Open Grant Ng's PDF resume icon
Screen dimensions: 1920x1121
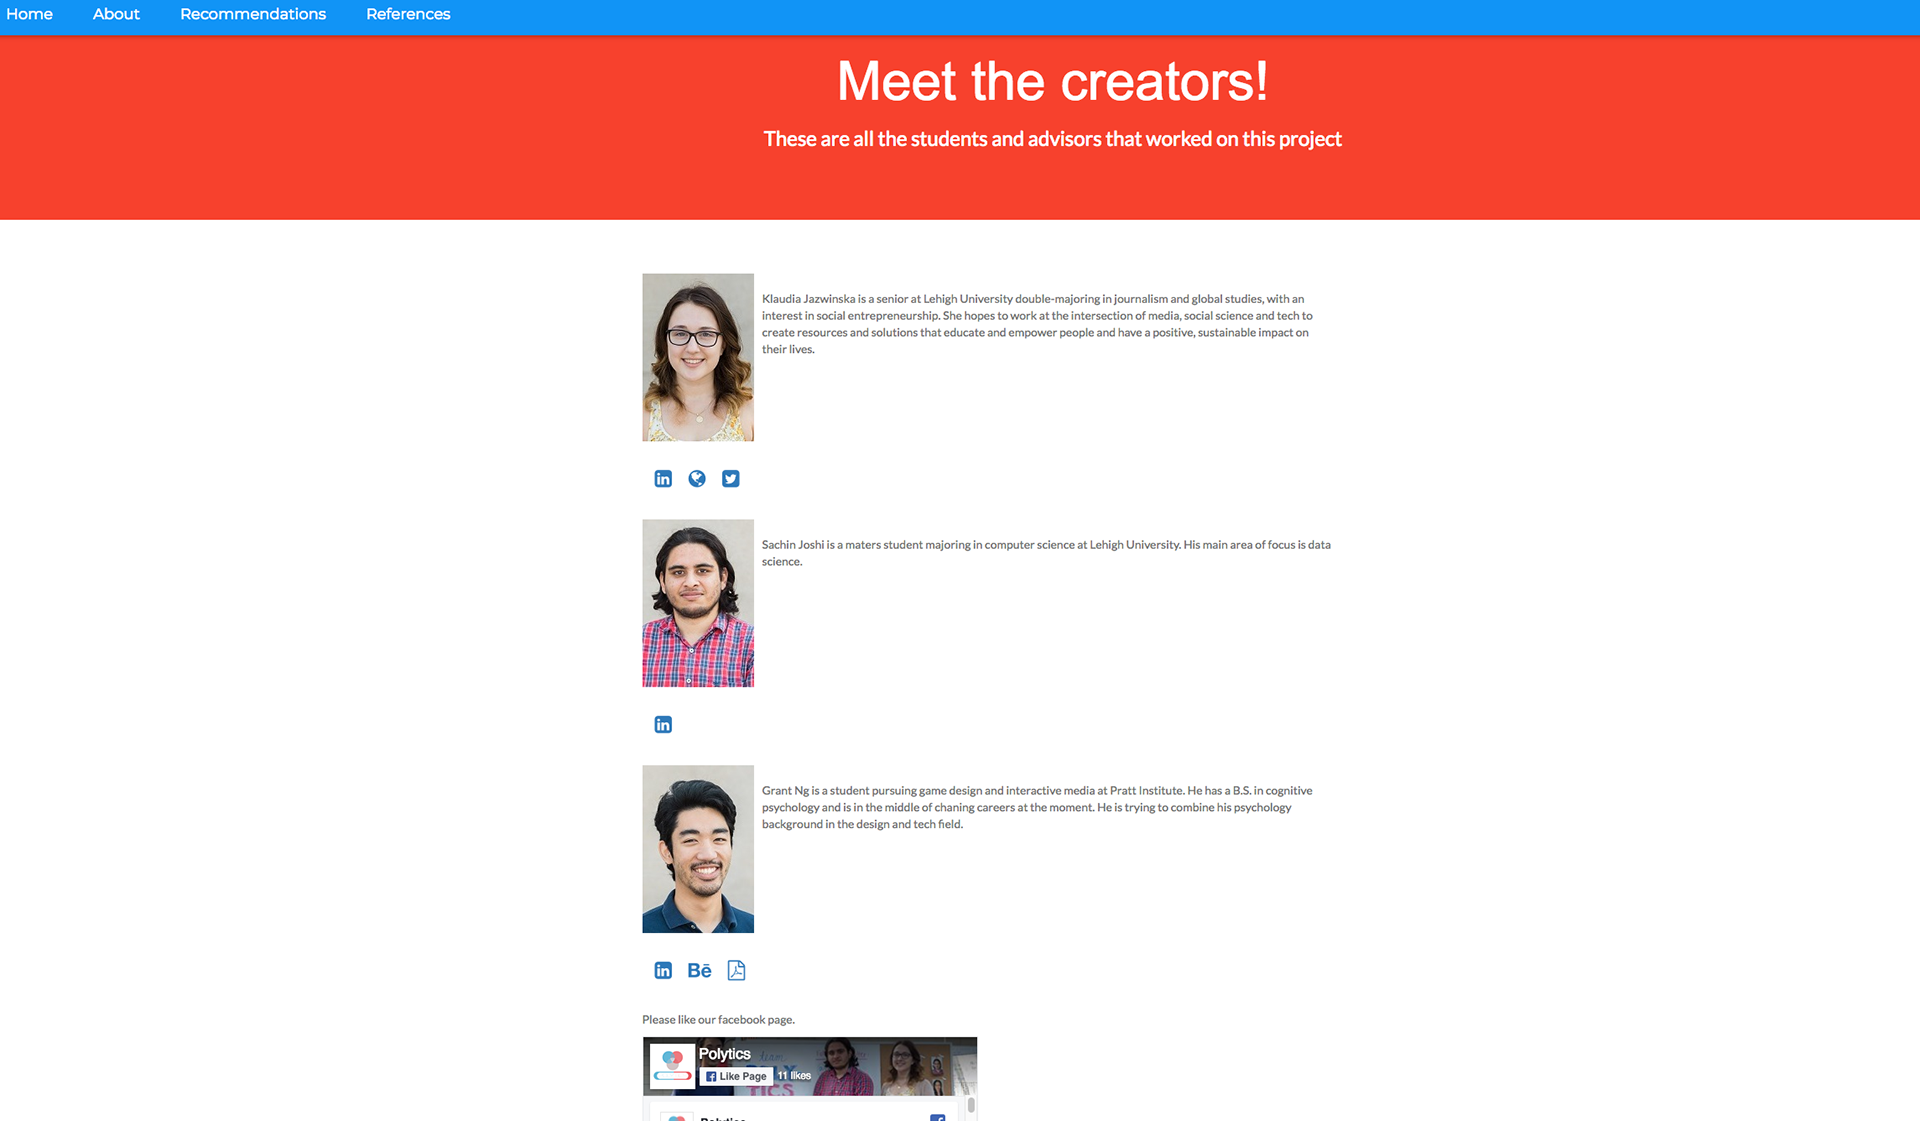736,970
